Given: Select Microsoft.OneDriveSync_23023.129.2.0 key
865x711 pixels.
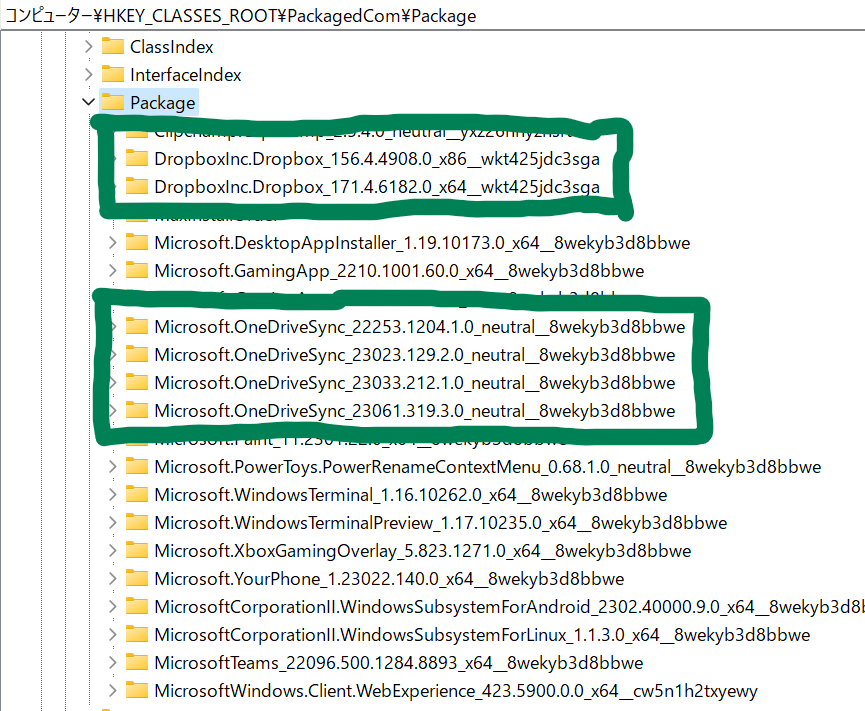Looking at the screenshot, I should click(x=415, y=355).
